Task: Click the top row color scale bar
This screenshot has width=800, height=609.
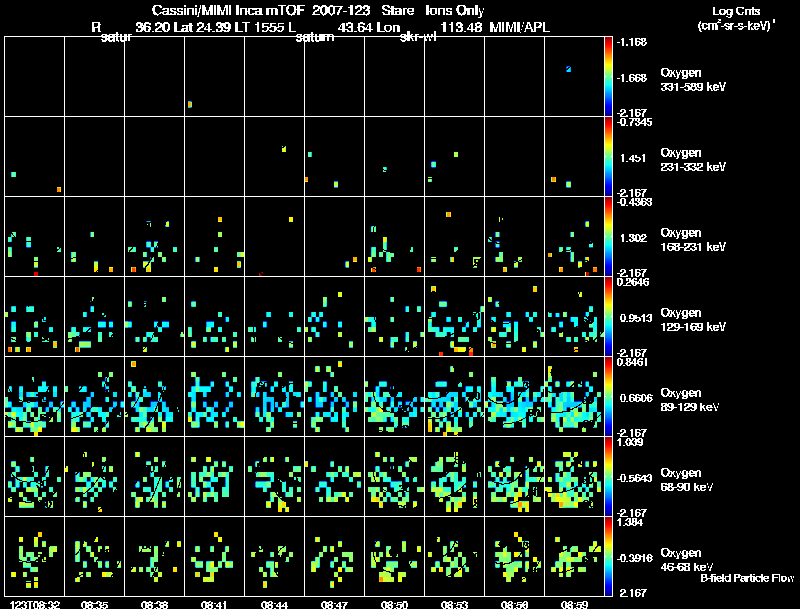Action: pyautogui.click(x=608, y=77)
